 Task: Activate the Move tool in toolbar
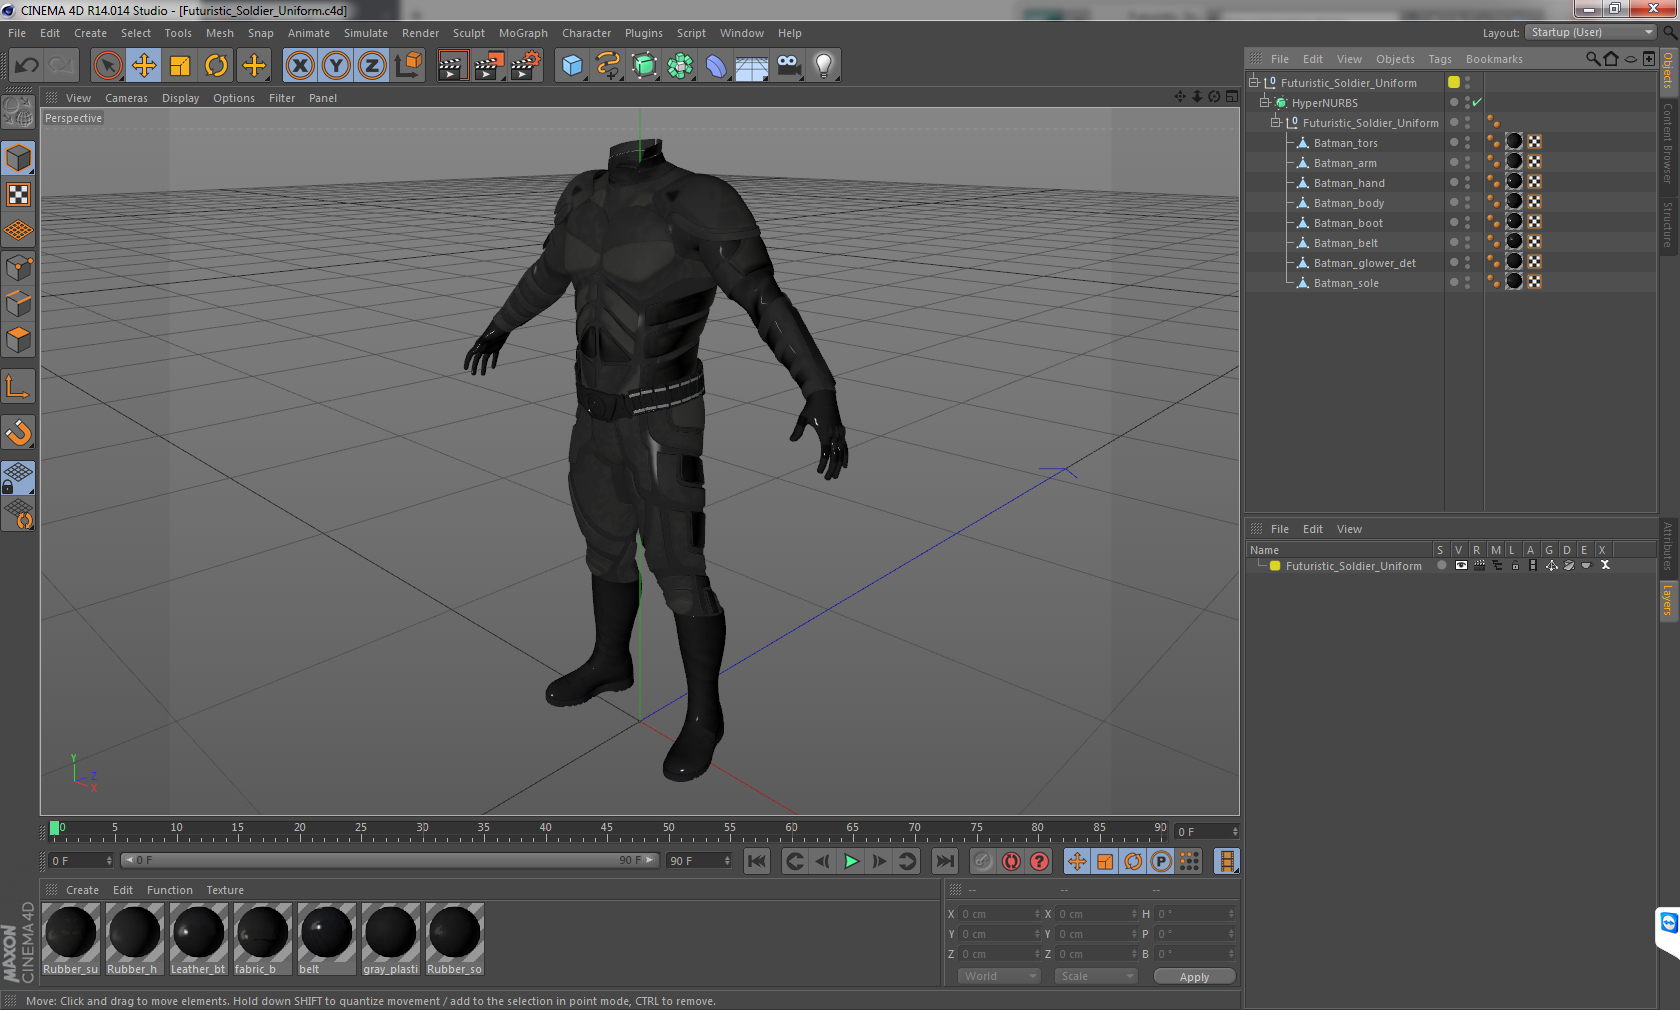144,66
